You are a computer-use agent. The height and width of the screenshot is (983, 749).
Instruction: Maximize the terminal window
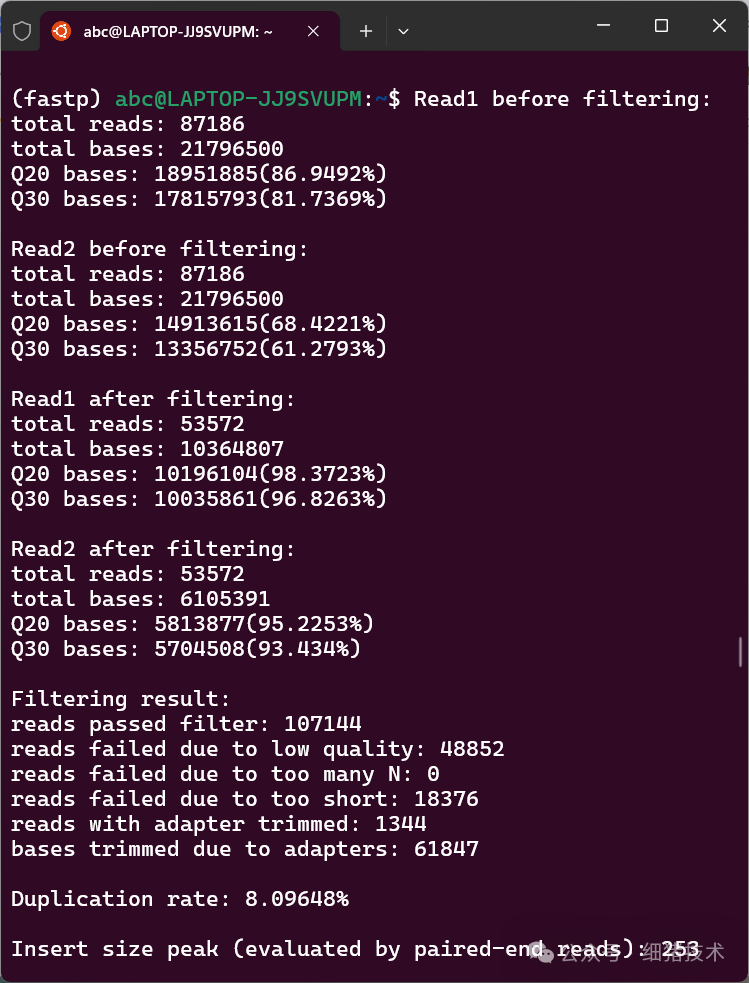tap(662, 26)
